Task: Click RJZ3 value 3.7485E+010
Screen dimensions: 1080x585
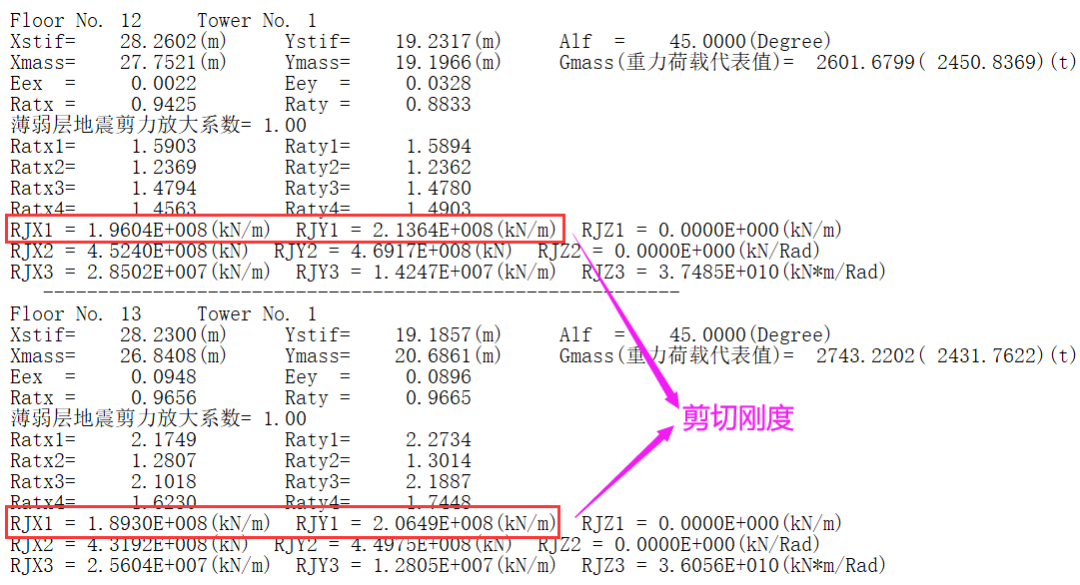Action: tap(718, 272)
